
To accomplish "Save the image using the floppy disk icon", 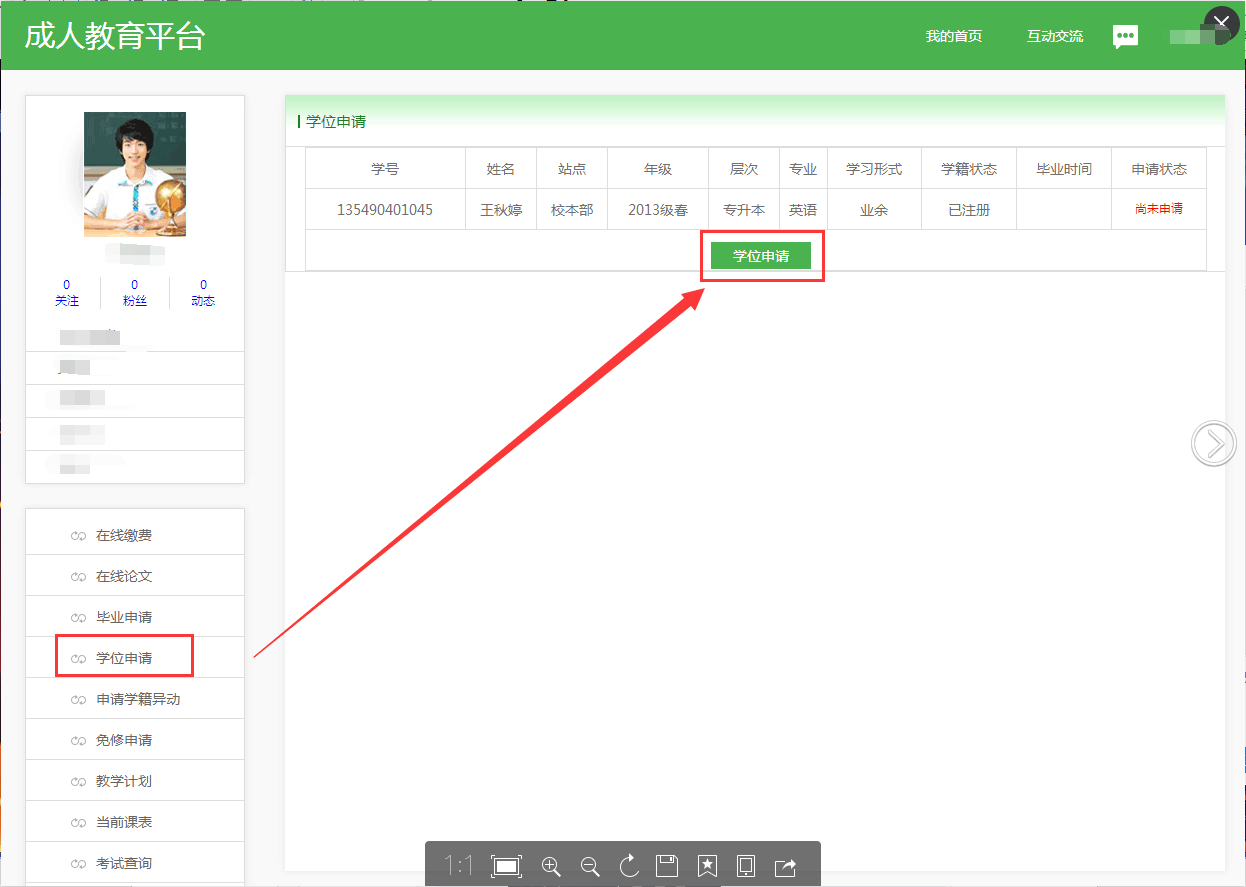I will click(667, 866).
